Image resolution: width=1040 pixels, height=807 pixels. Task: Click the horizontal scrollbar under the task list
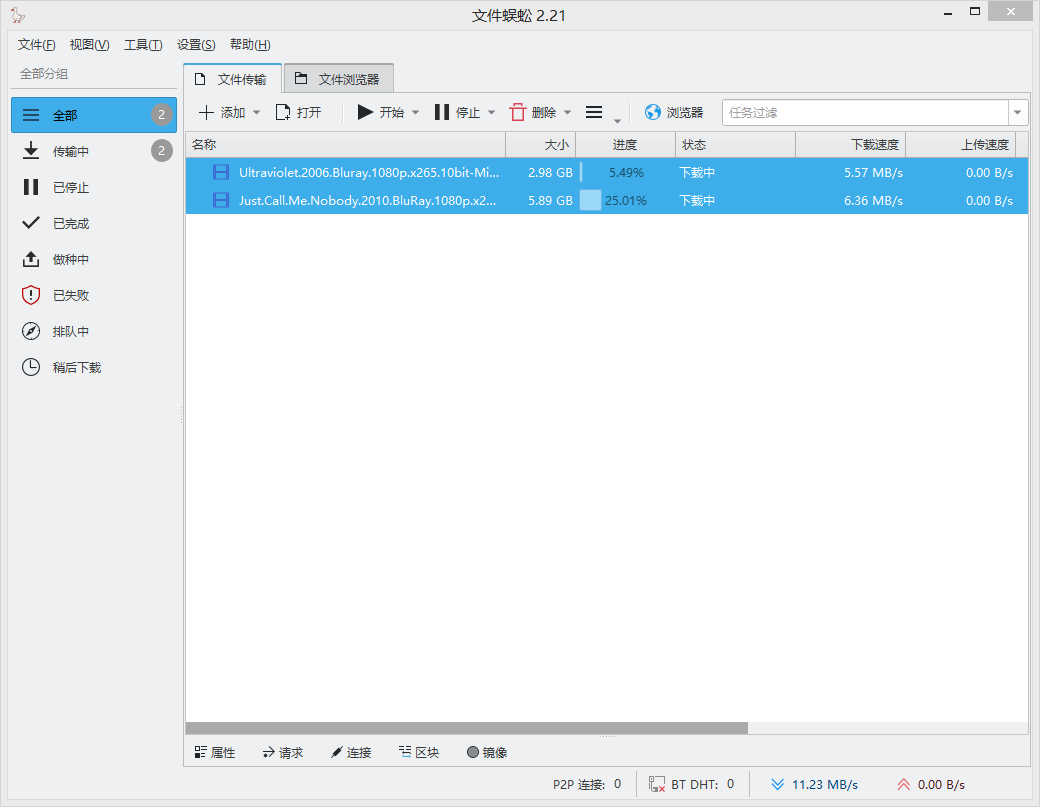tap(466, 728)
